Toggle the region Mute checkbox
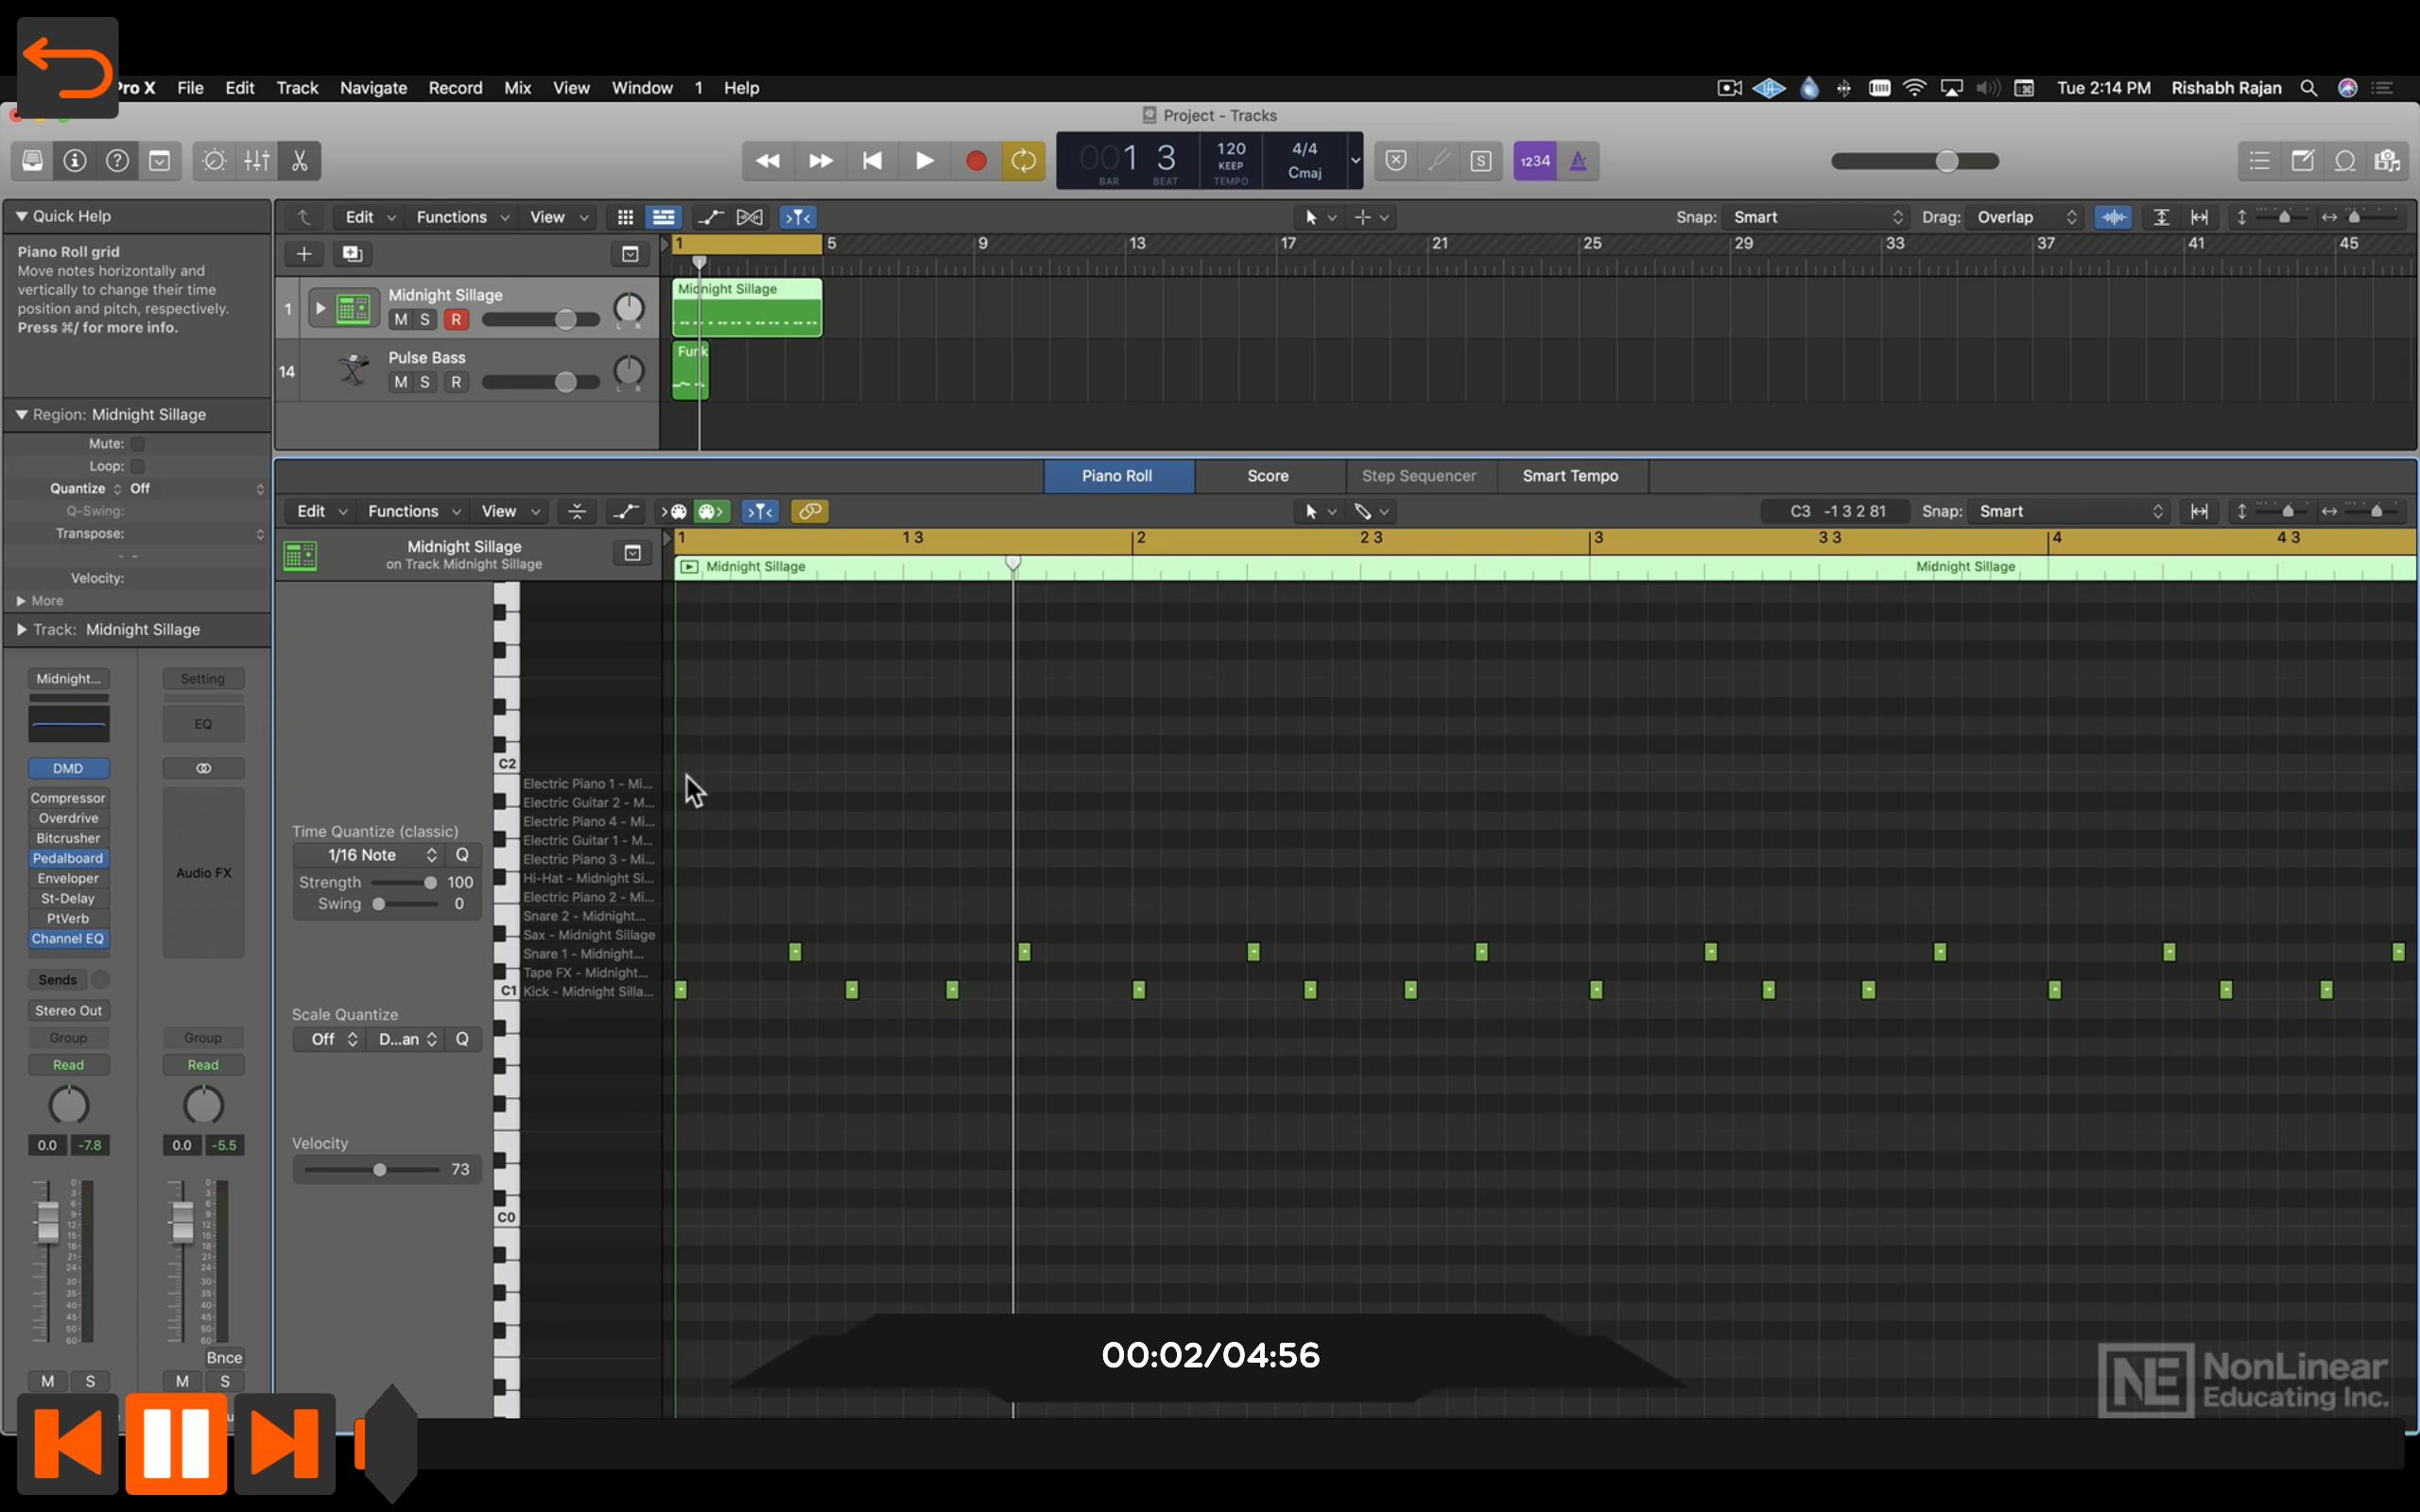This screenshot has height=1512, width=2420. 138,444
